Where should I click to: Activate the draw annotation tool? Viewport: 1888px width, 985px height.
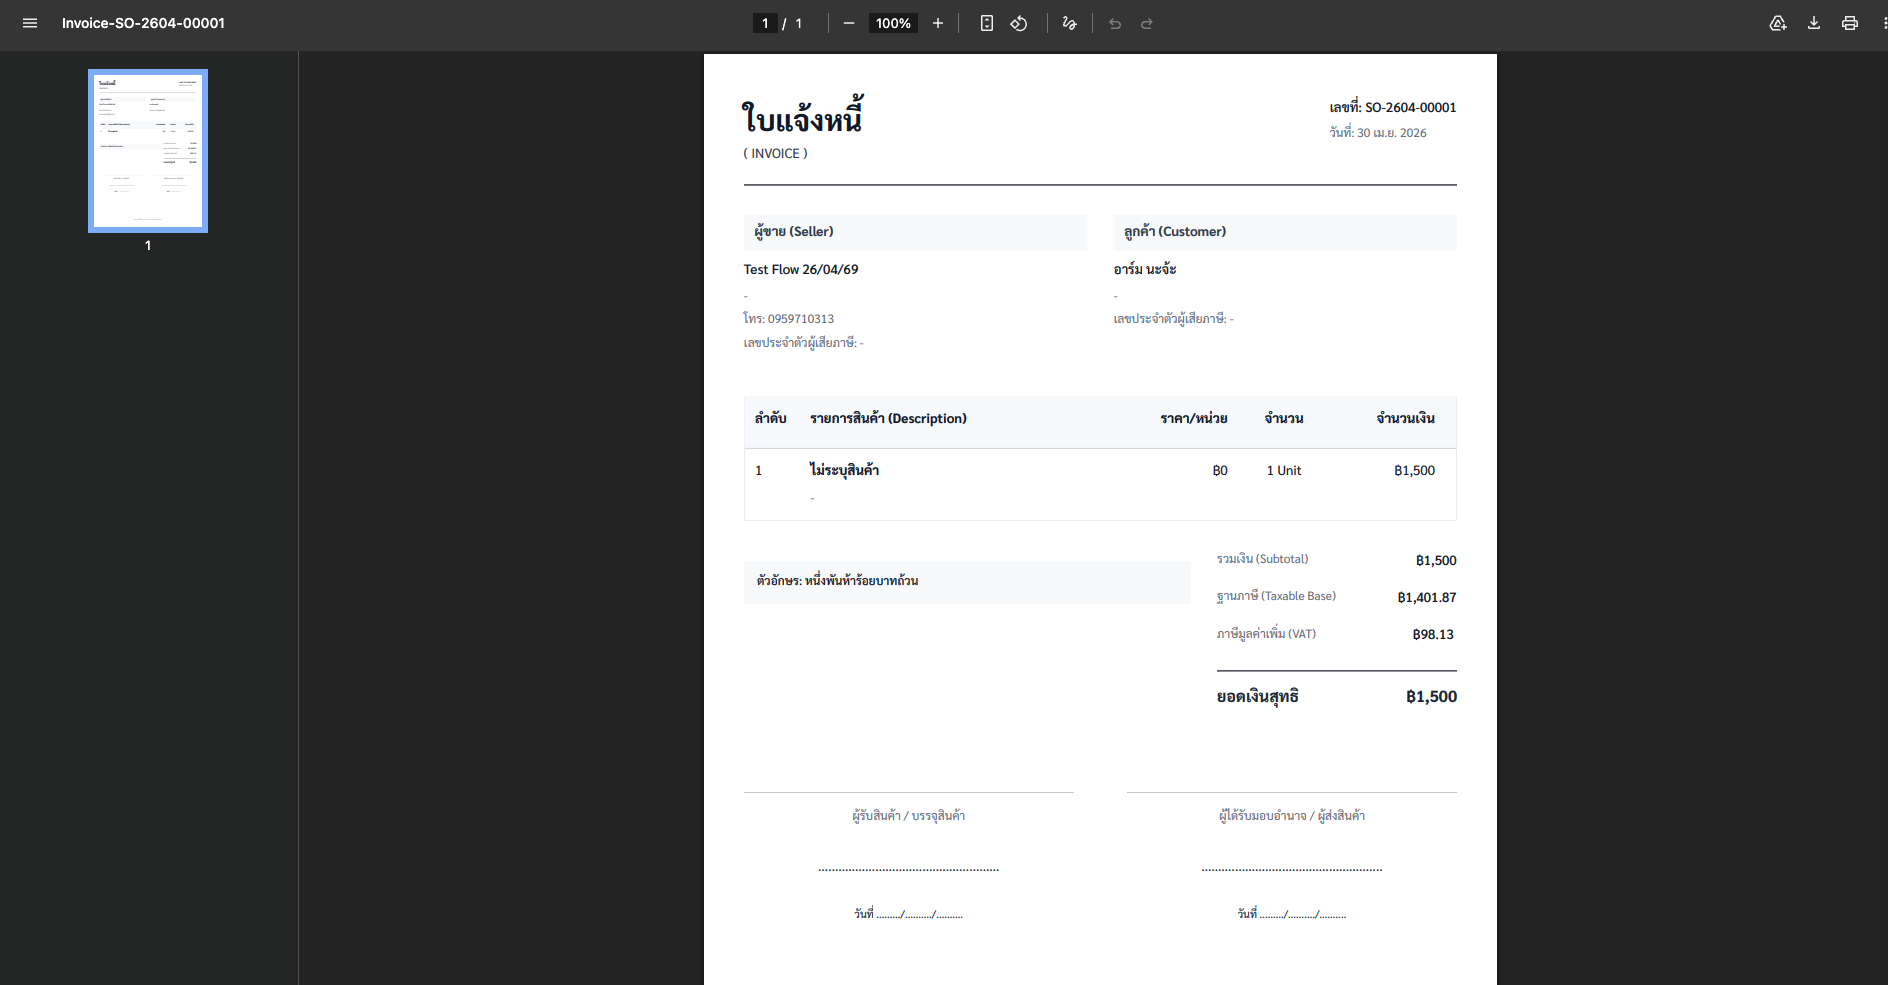[x=1070, y=23]
